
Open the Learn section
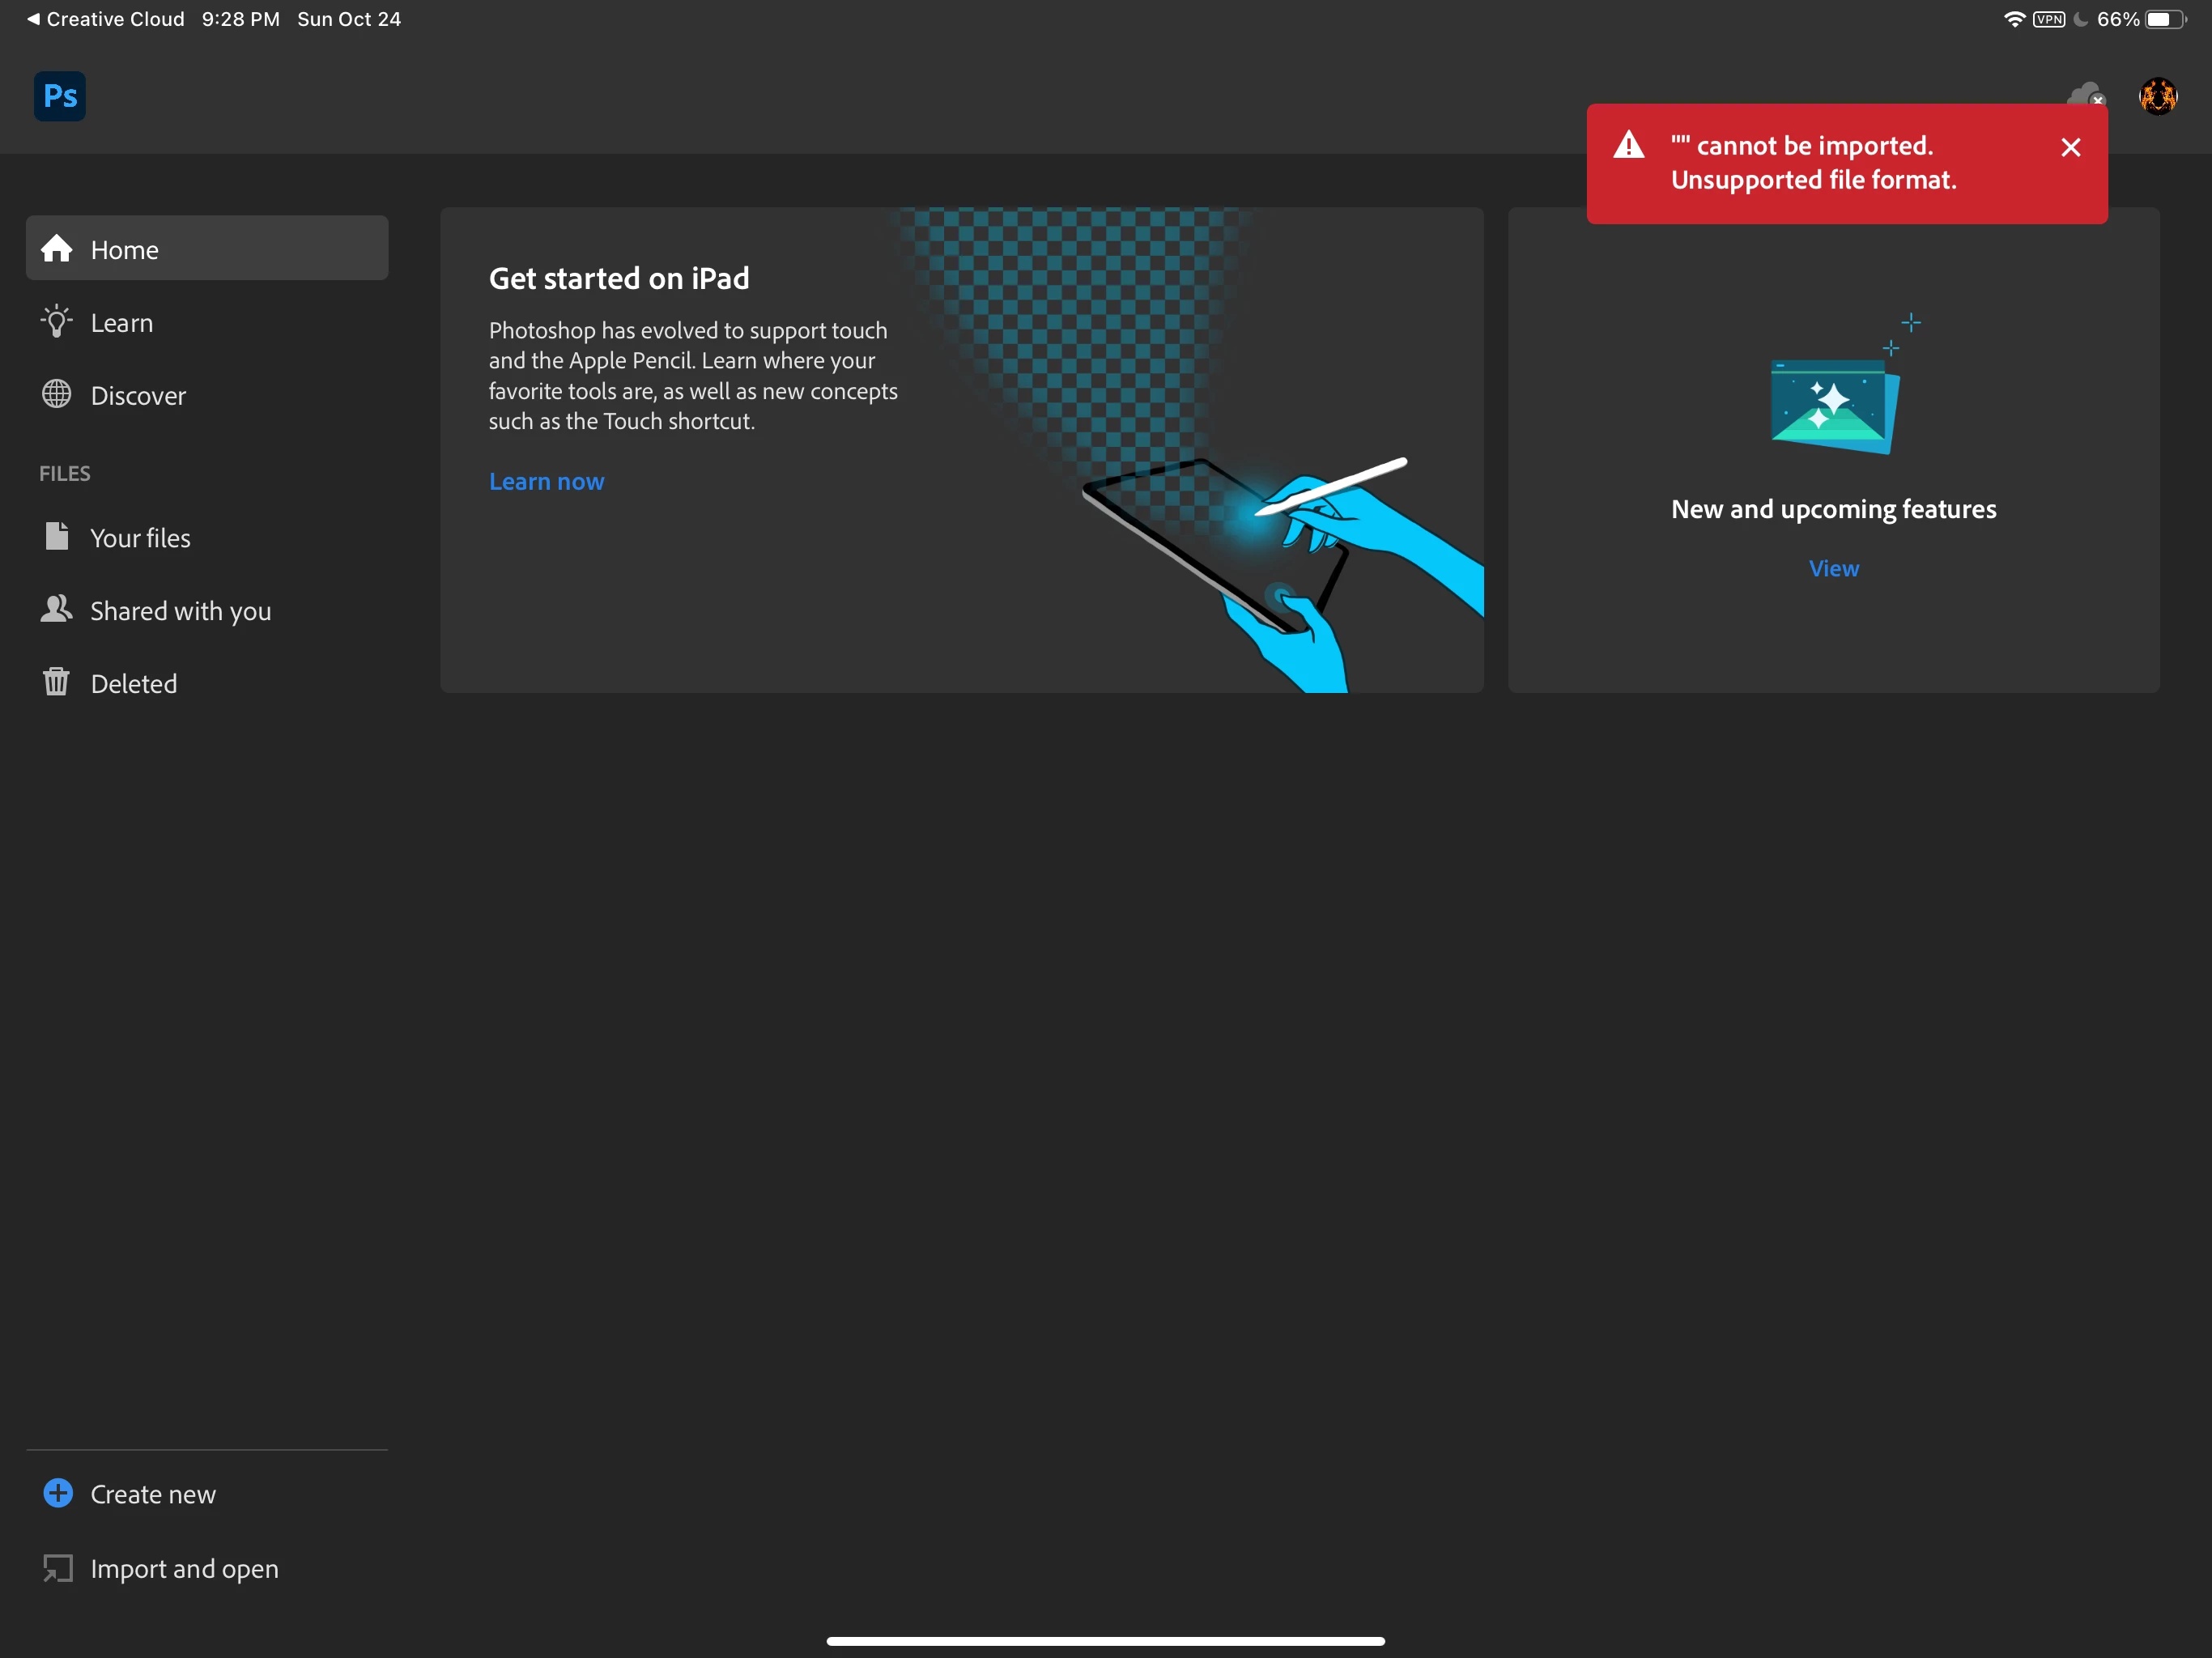[x=121, y=322]
